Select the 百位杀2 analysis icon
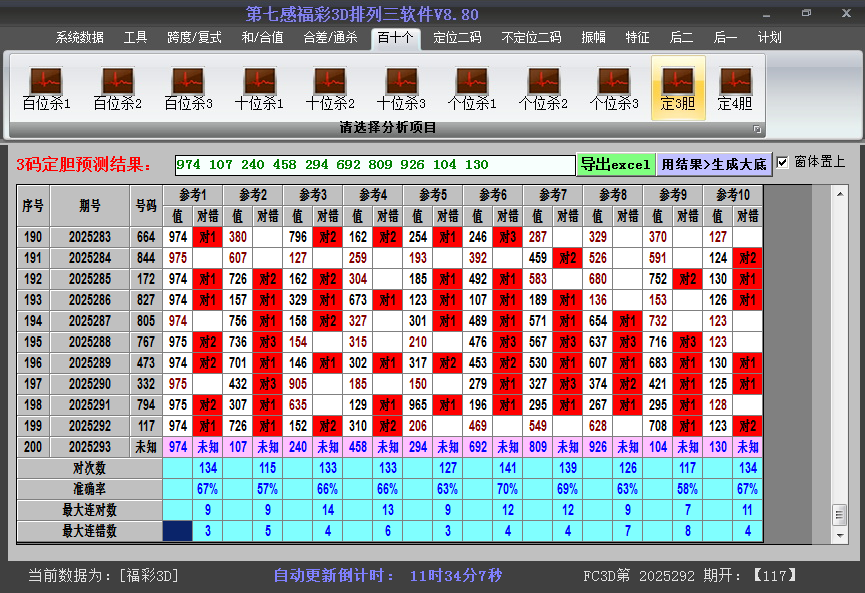 [117, 88]
